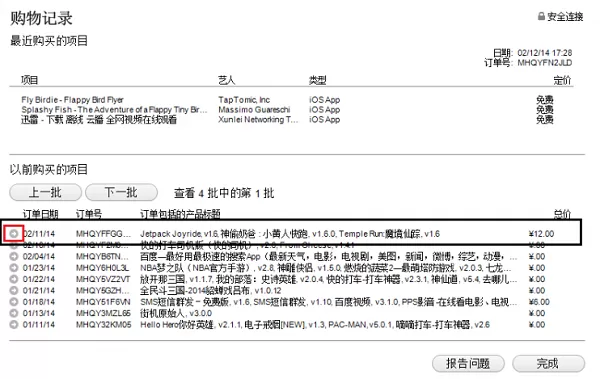This screenshot has width=600, height=379.
Task: Click order number MHQYFN2JLD
Action: click(545, 63)
